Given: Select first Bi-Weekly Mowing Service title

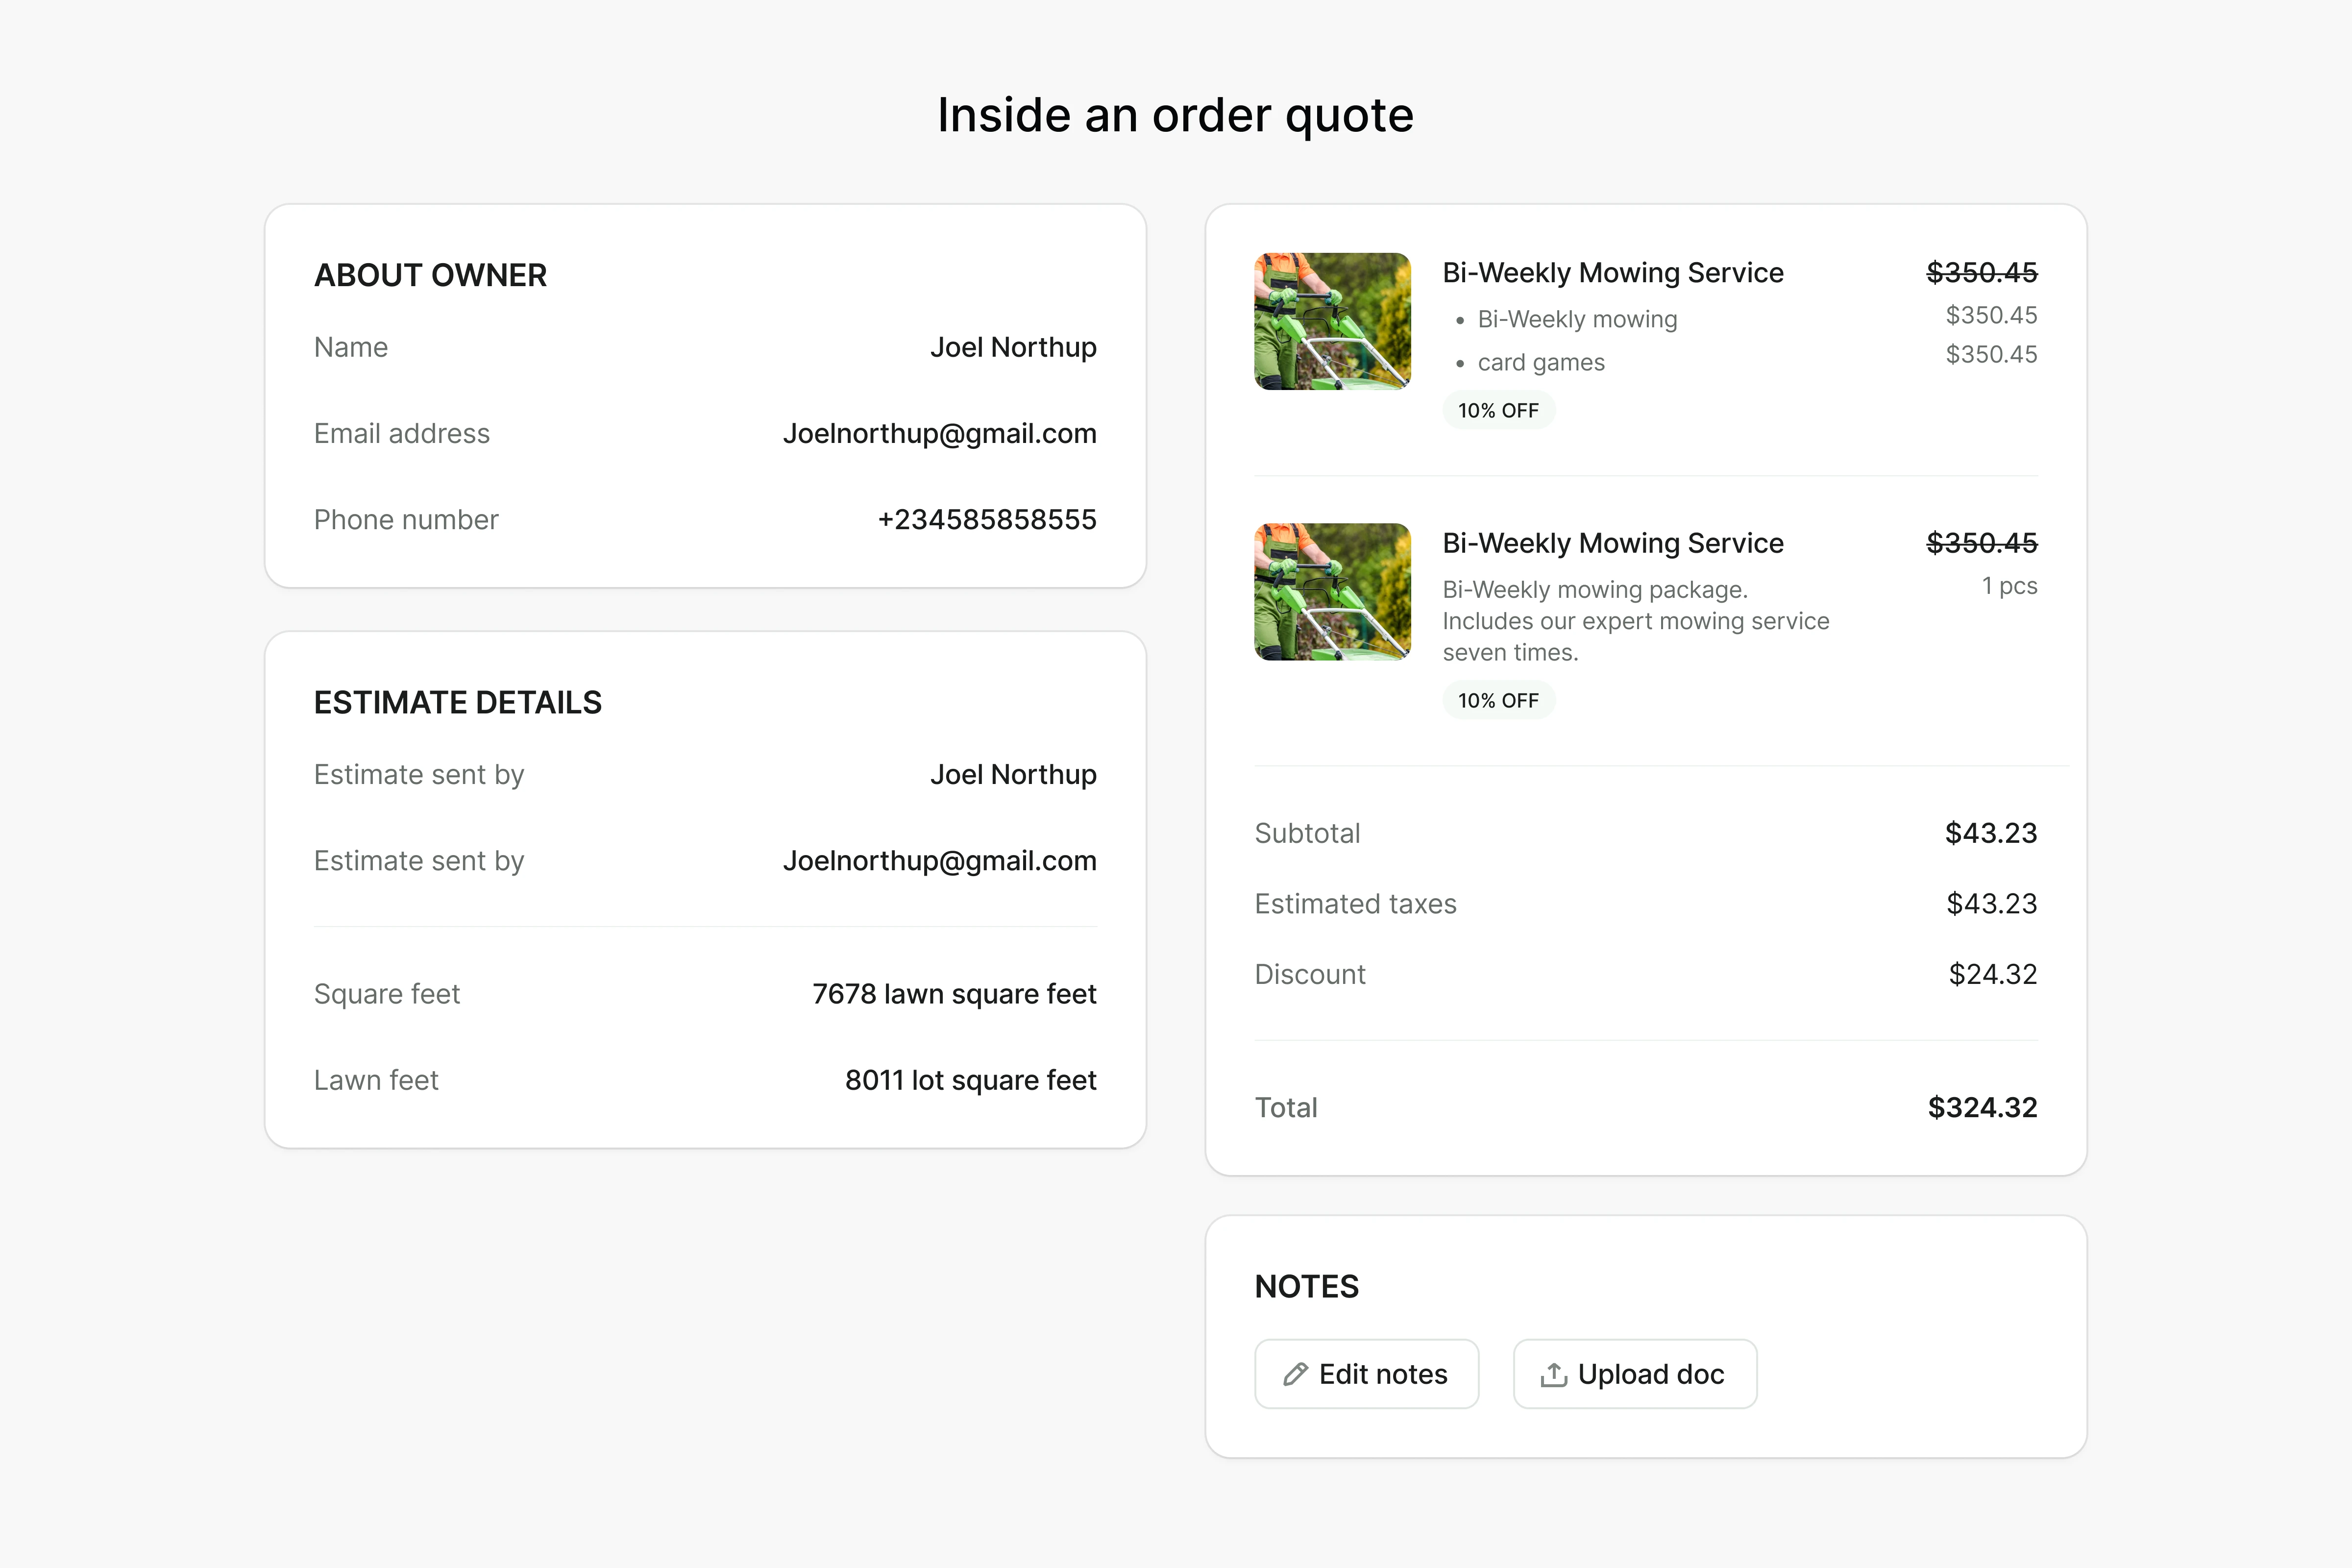Looking at the screenshot, I should [x=1612, y=273].
